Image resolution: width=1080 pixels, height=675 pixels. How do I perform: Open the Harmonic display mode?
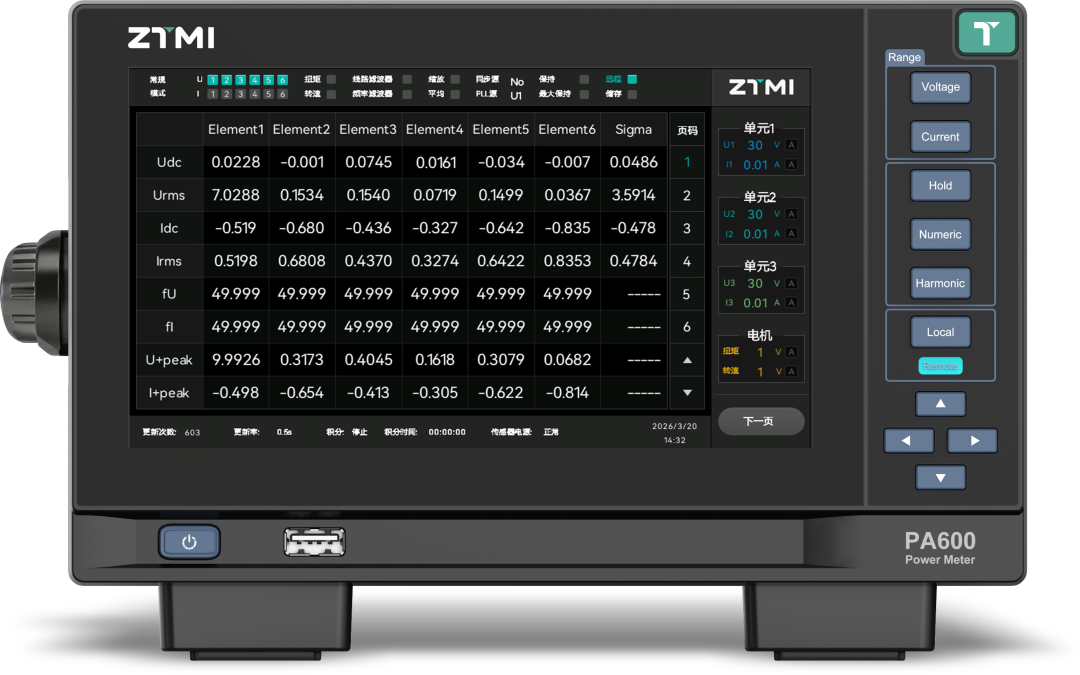coord(940,283)
